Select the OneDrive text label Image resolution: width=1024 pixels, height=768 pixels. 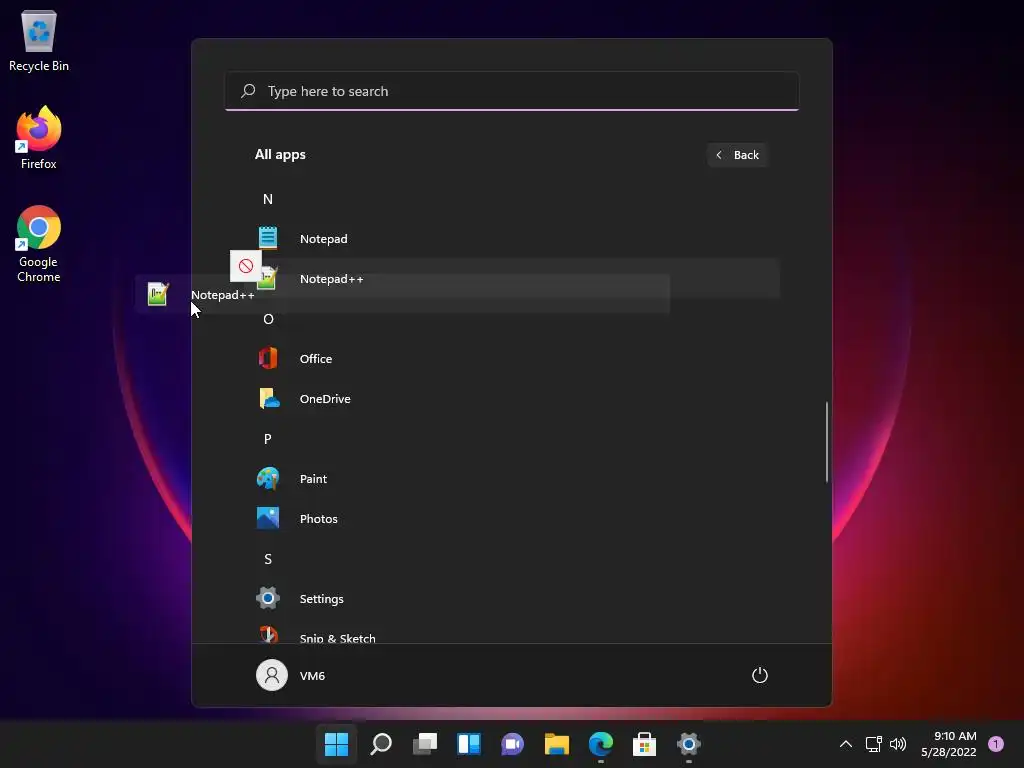[325, 398]
